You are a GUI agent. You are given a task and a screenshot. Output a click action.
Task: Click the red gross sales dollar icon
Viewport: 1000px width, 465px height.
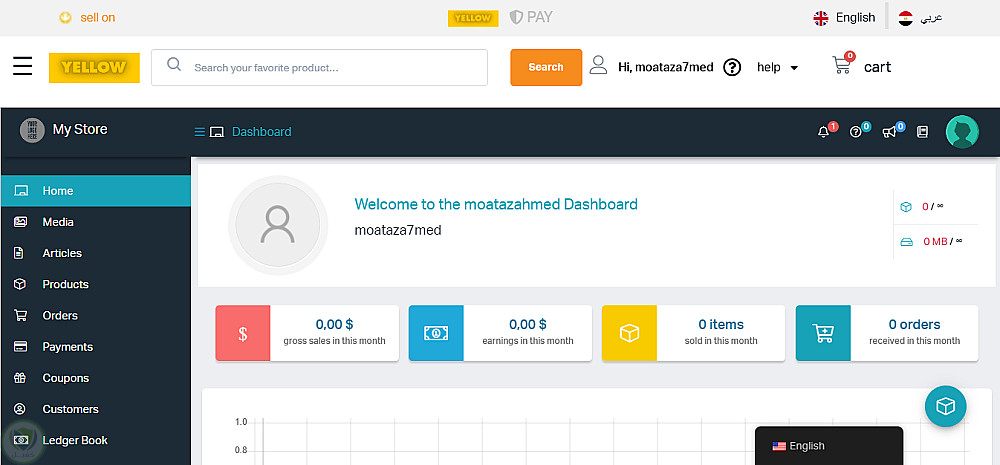[x=243, y=333]
